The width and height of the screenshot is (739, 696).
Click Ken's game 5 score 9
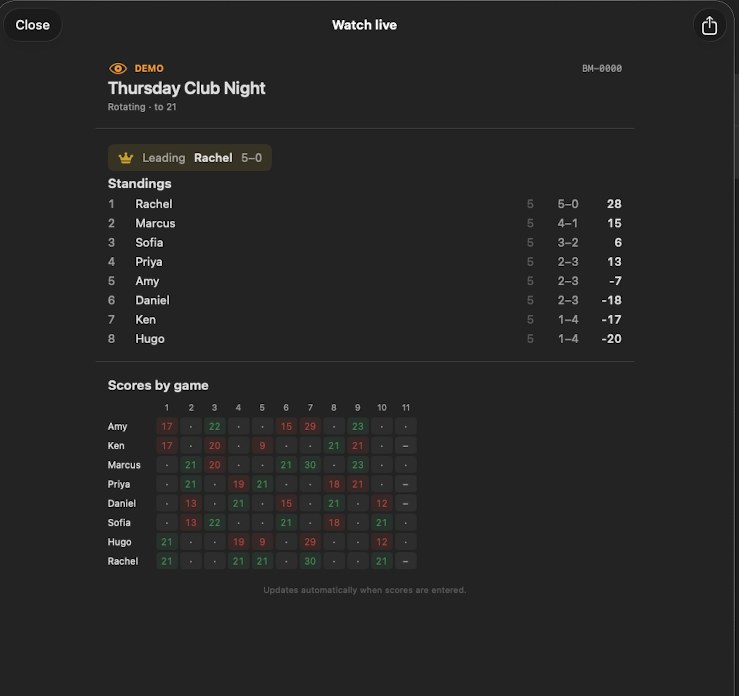262,446
